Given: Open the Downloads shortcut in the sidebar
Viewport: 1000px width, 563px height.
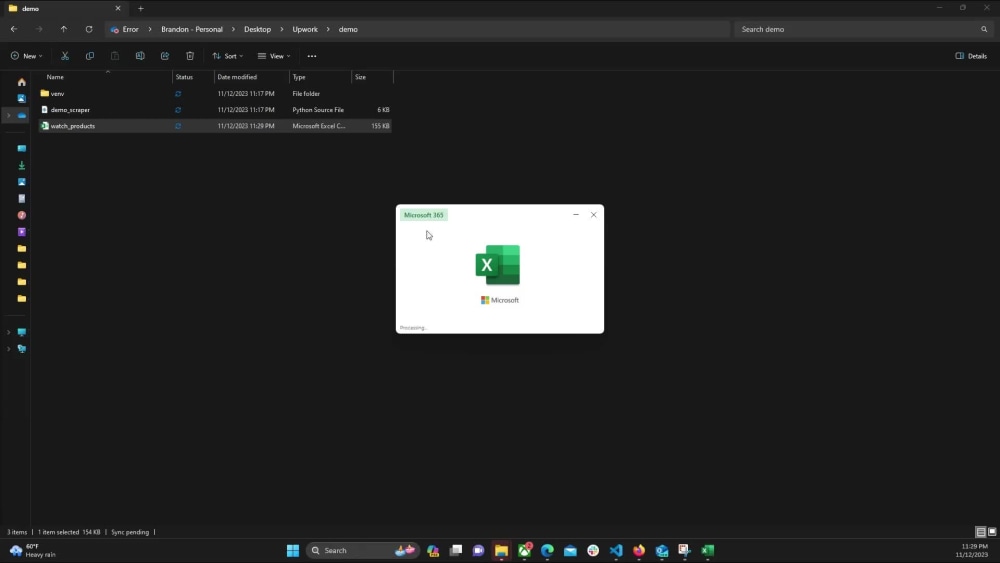Looking at the screenshot, I should coord(22,165).
